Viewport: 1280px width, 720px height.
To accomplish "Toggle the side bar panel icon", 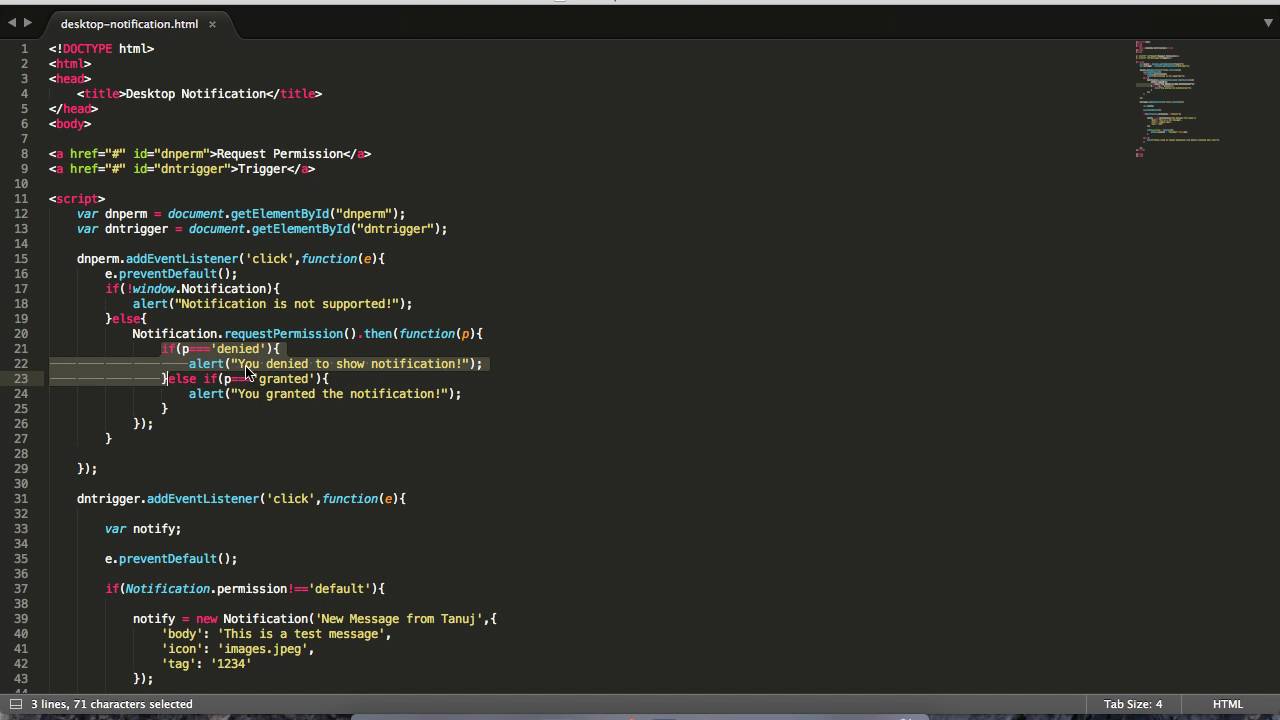I will coord(15,704).
